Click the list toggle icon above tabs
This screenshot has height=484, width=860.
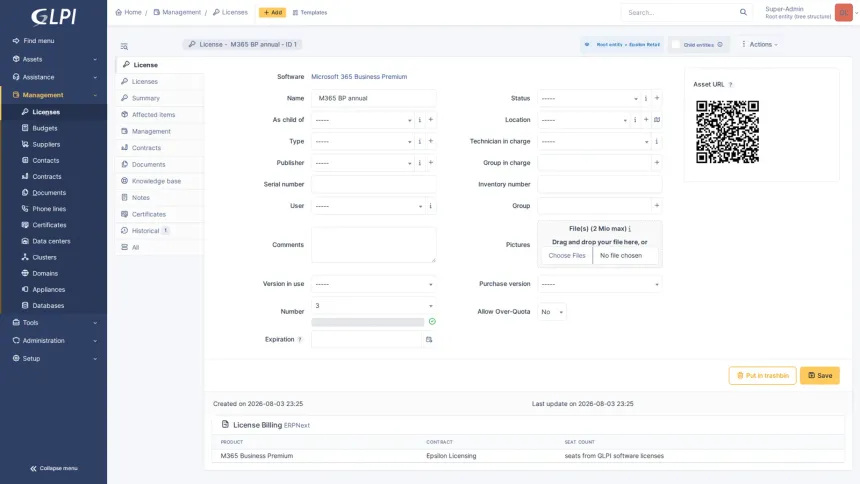125,47
